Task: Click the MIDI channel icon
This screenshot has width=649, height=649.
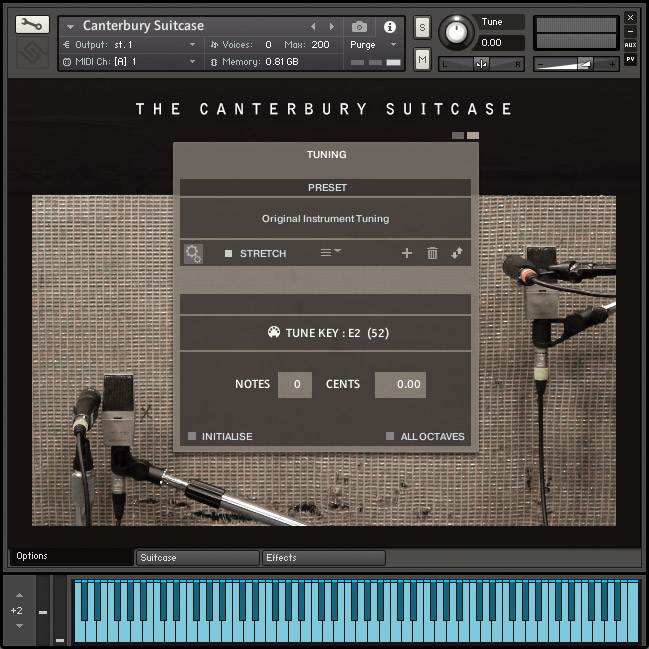Action: 67,62
